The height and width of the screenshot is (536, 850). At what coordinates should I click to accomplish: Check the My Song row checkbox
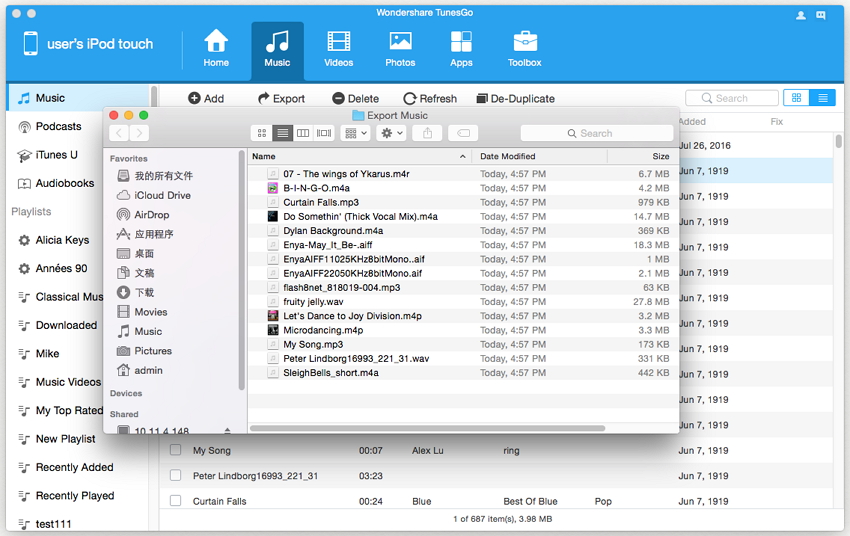[x=175, y=451]
